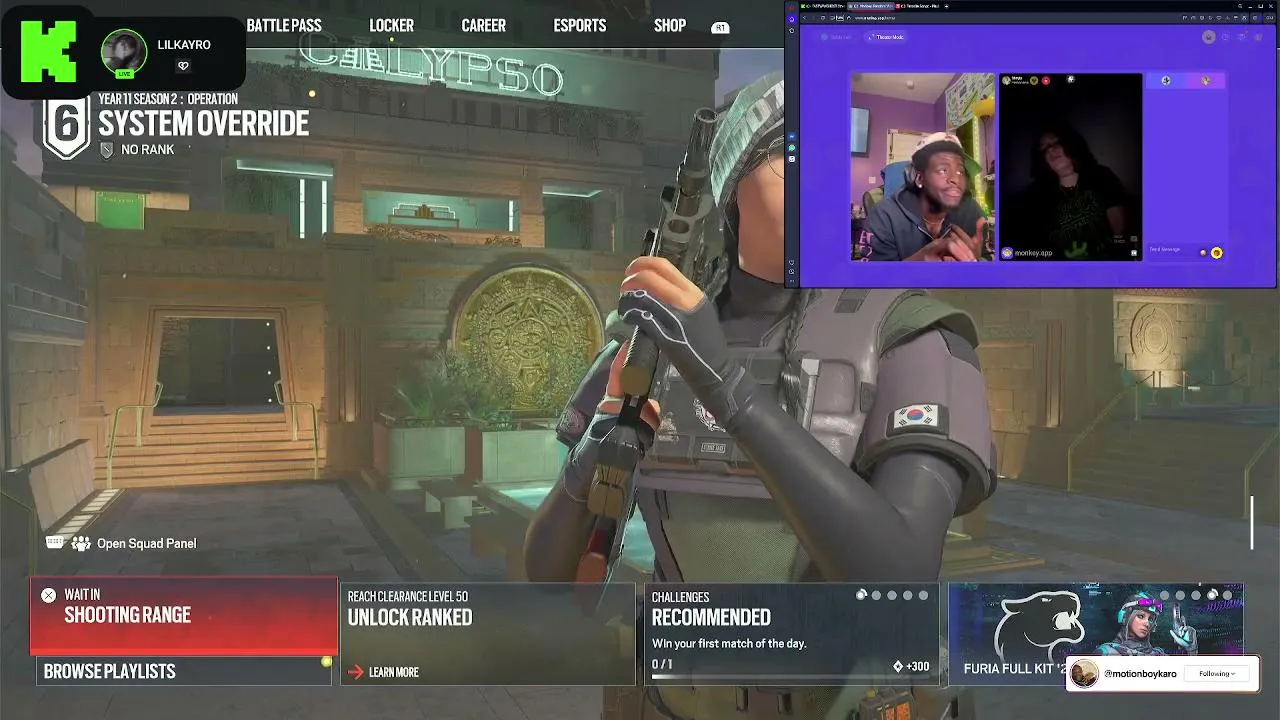Image resolution: width=1280 pixels, height=720 pixels.
Task: Cancel the Shooting Range wait with the X
Action: pyautogui.click(x=48, y=596)
